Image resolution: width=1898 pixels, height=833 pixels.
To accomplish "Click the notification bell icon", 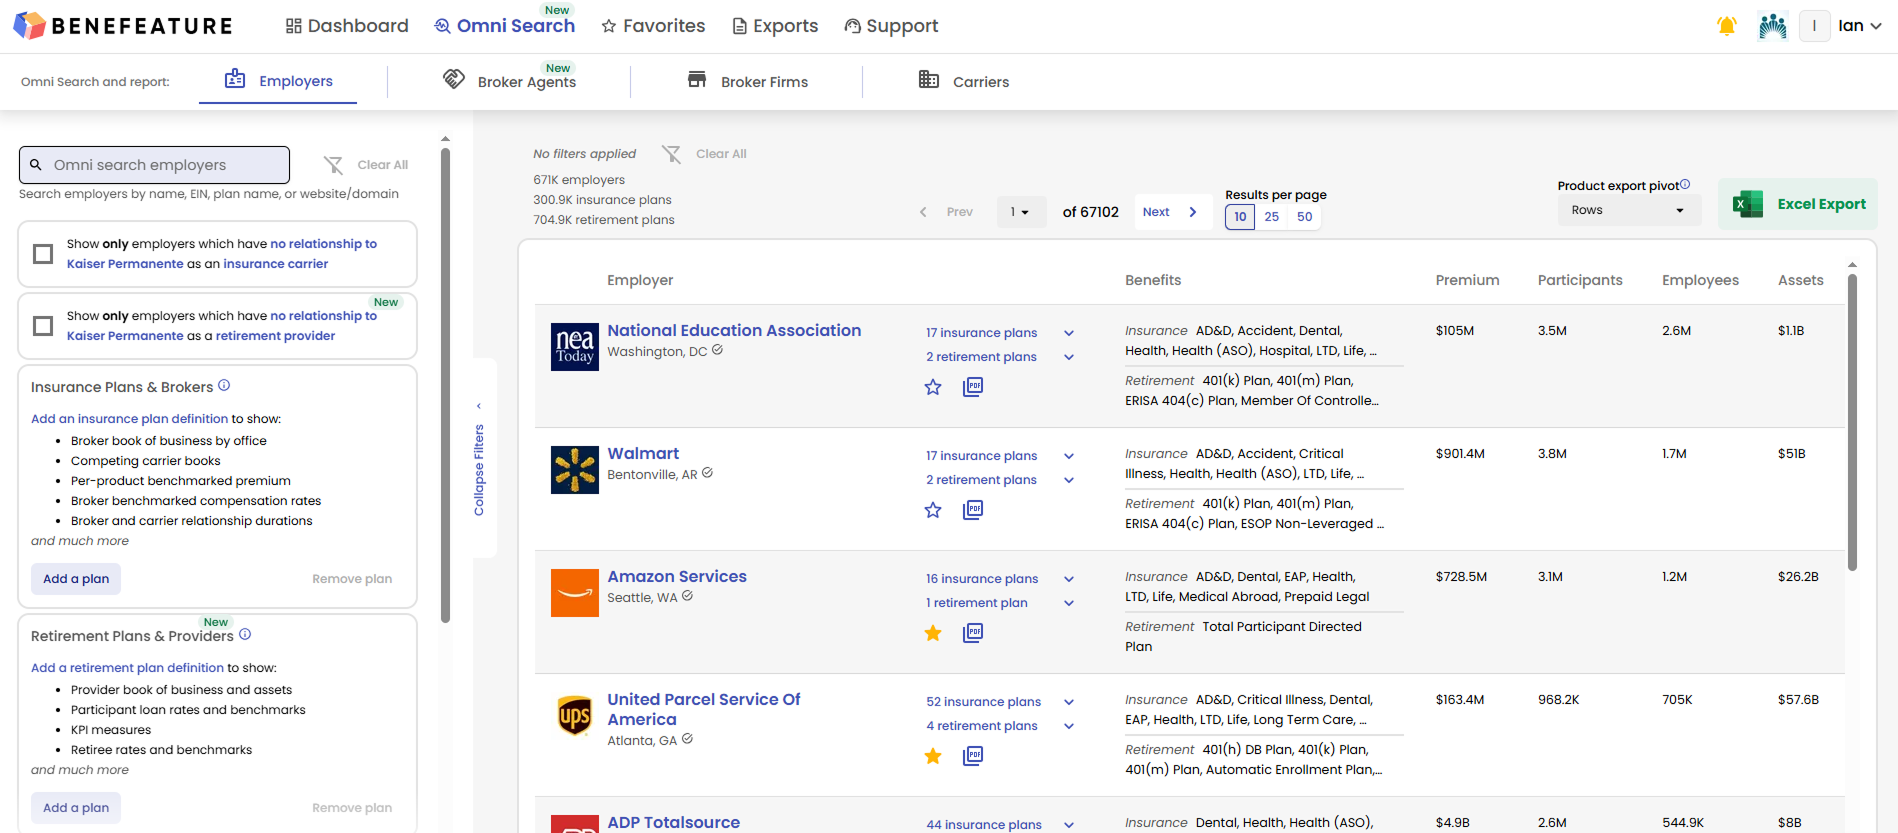I will coord(1726,26).
